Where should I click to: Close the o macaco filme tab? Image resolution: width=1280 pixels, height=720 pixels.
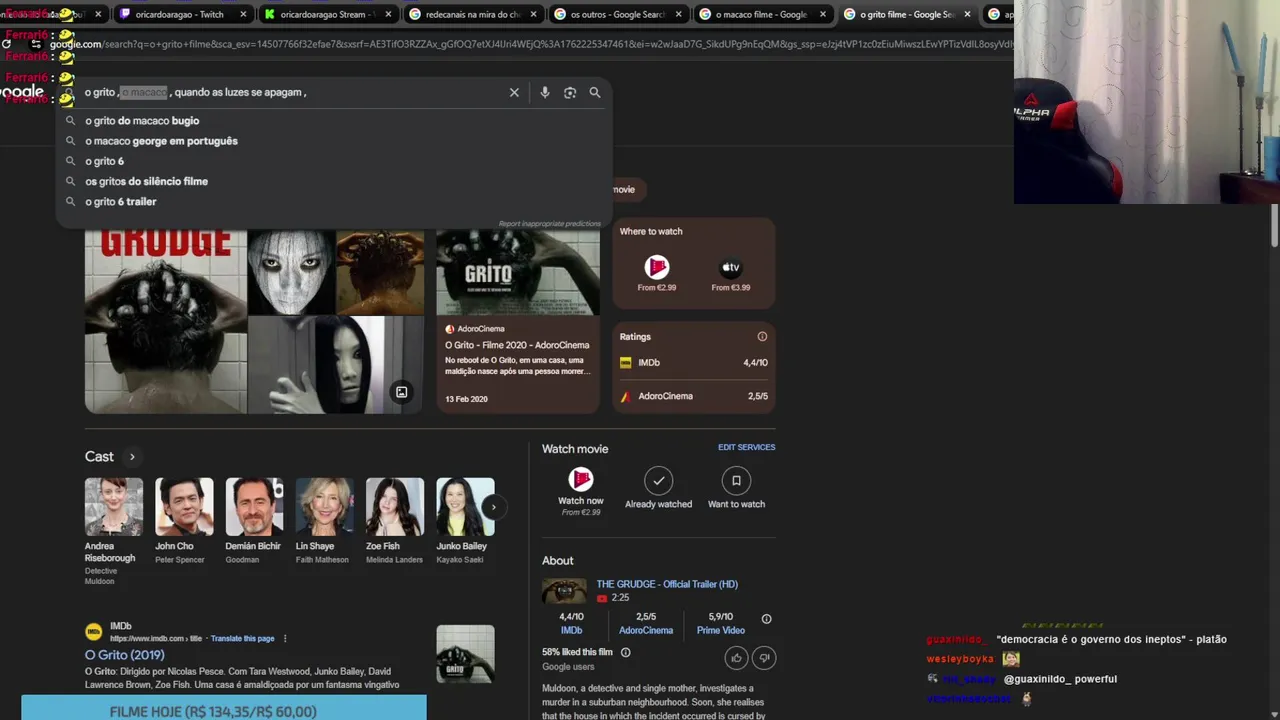[823, 14]
